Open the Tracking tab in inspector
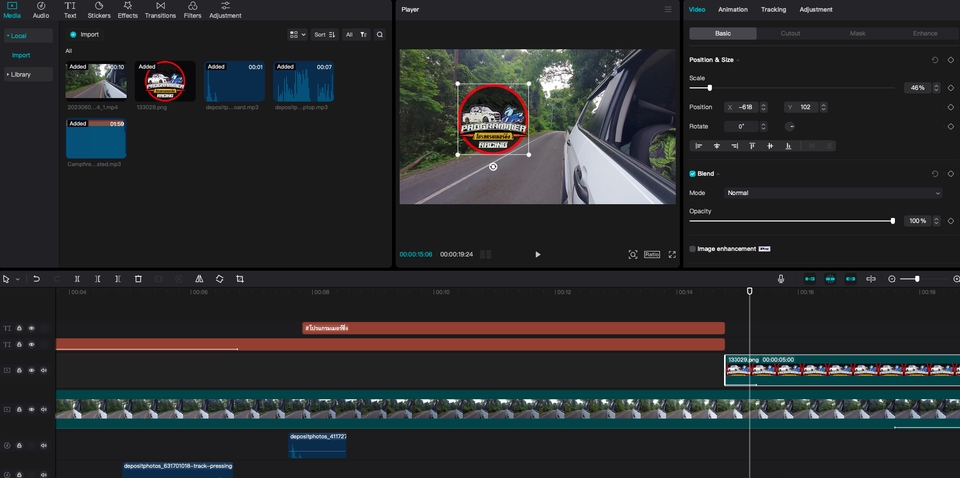Image resolution: width=960 pixels, height=478 pixels. pos(773,10)
